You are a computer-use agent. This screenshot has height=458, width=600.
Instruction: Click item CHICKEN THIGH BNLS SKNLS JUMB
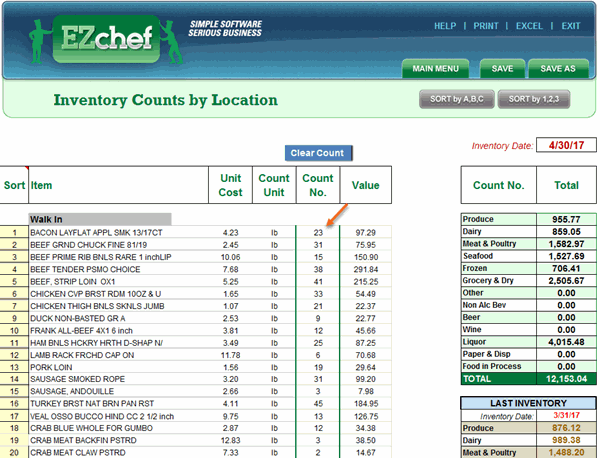pos(97,306)
